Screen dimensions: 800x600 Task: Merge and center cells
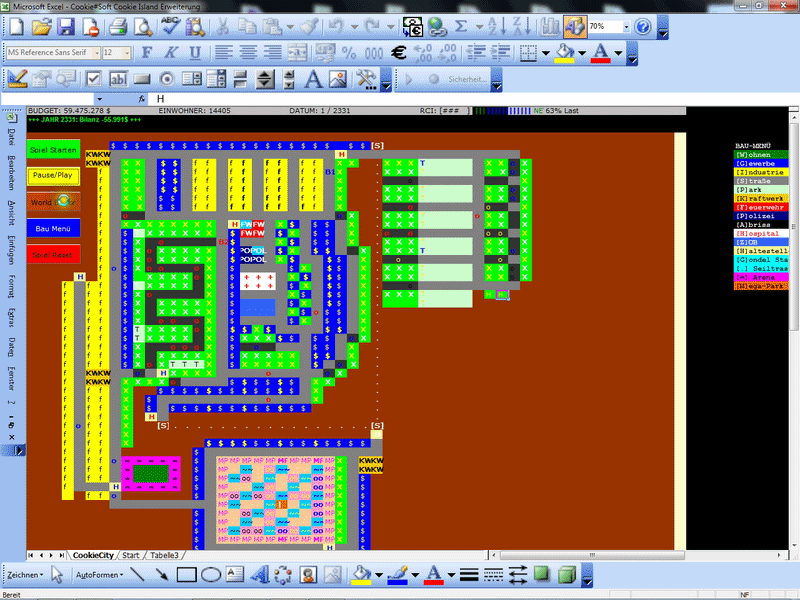(297, 52)
